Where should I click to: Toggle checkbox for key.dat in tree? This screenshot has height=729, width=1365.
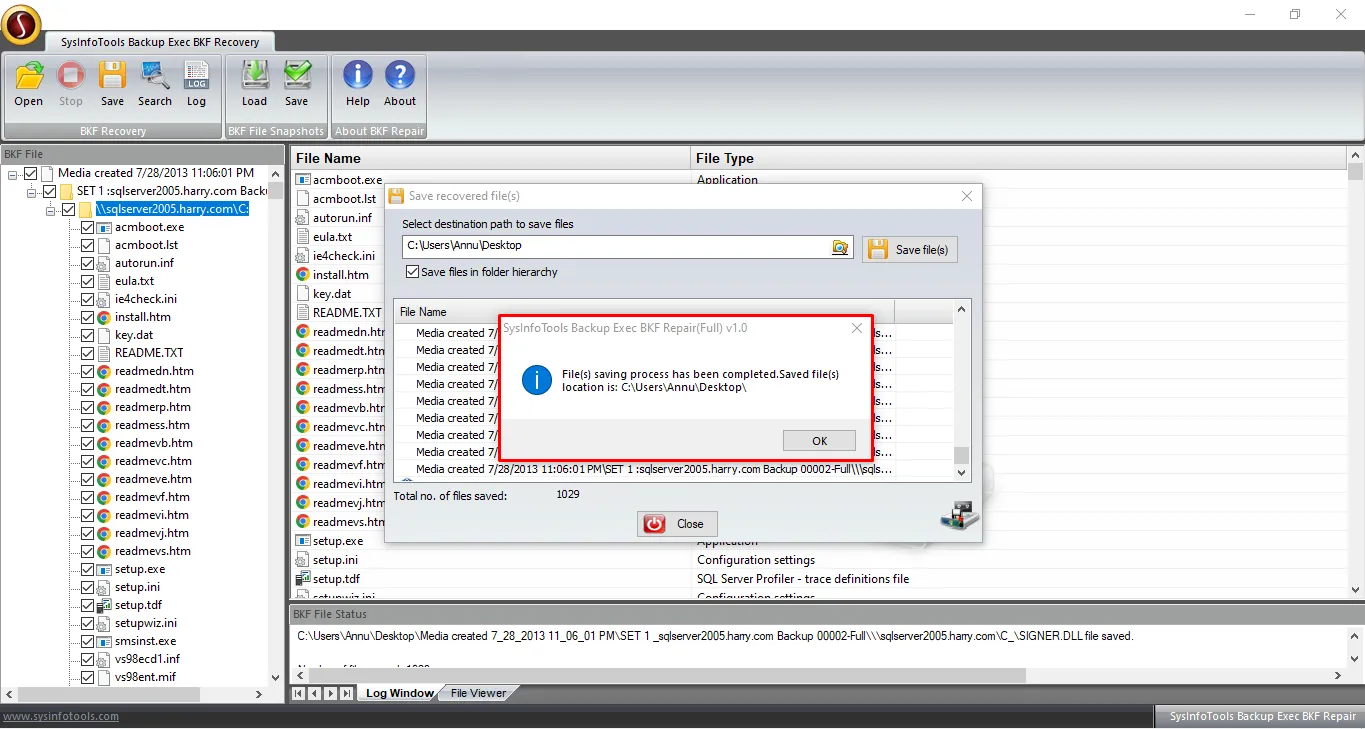(x=87, y=335)
